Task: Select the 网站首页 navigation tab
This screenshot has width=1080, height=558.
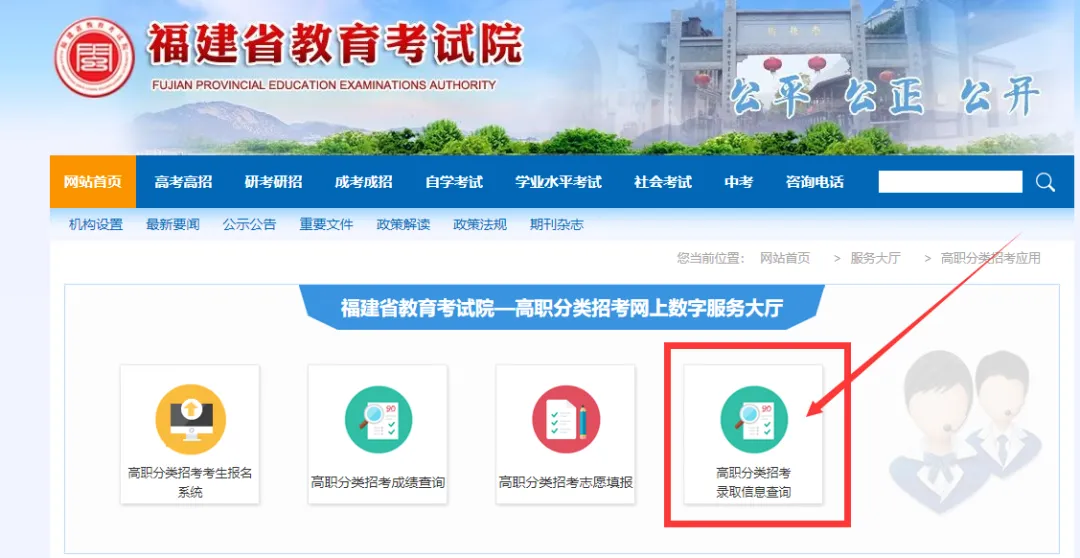Action: [93, 182]
